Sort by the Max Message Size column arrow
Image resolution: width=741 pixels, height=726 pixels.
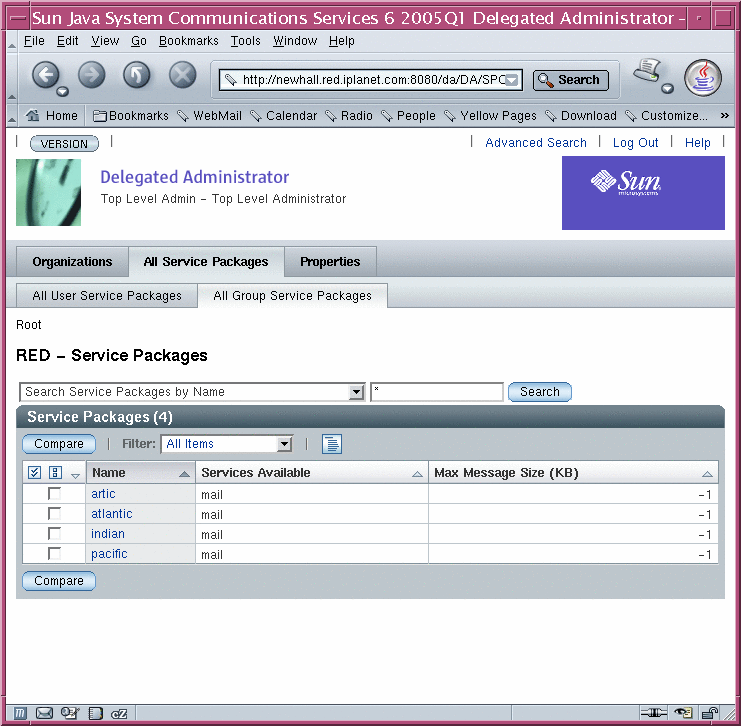pyautogui.click(x=707, y=474)
